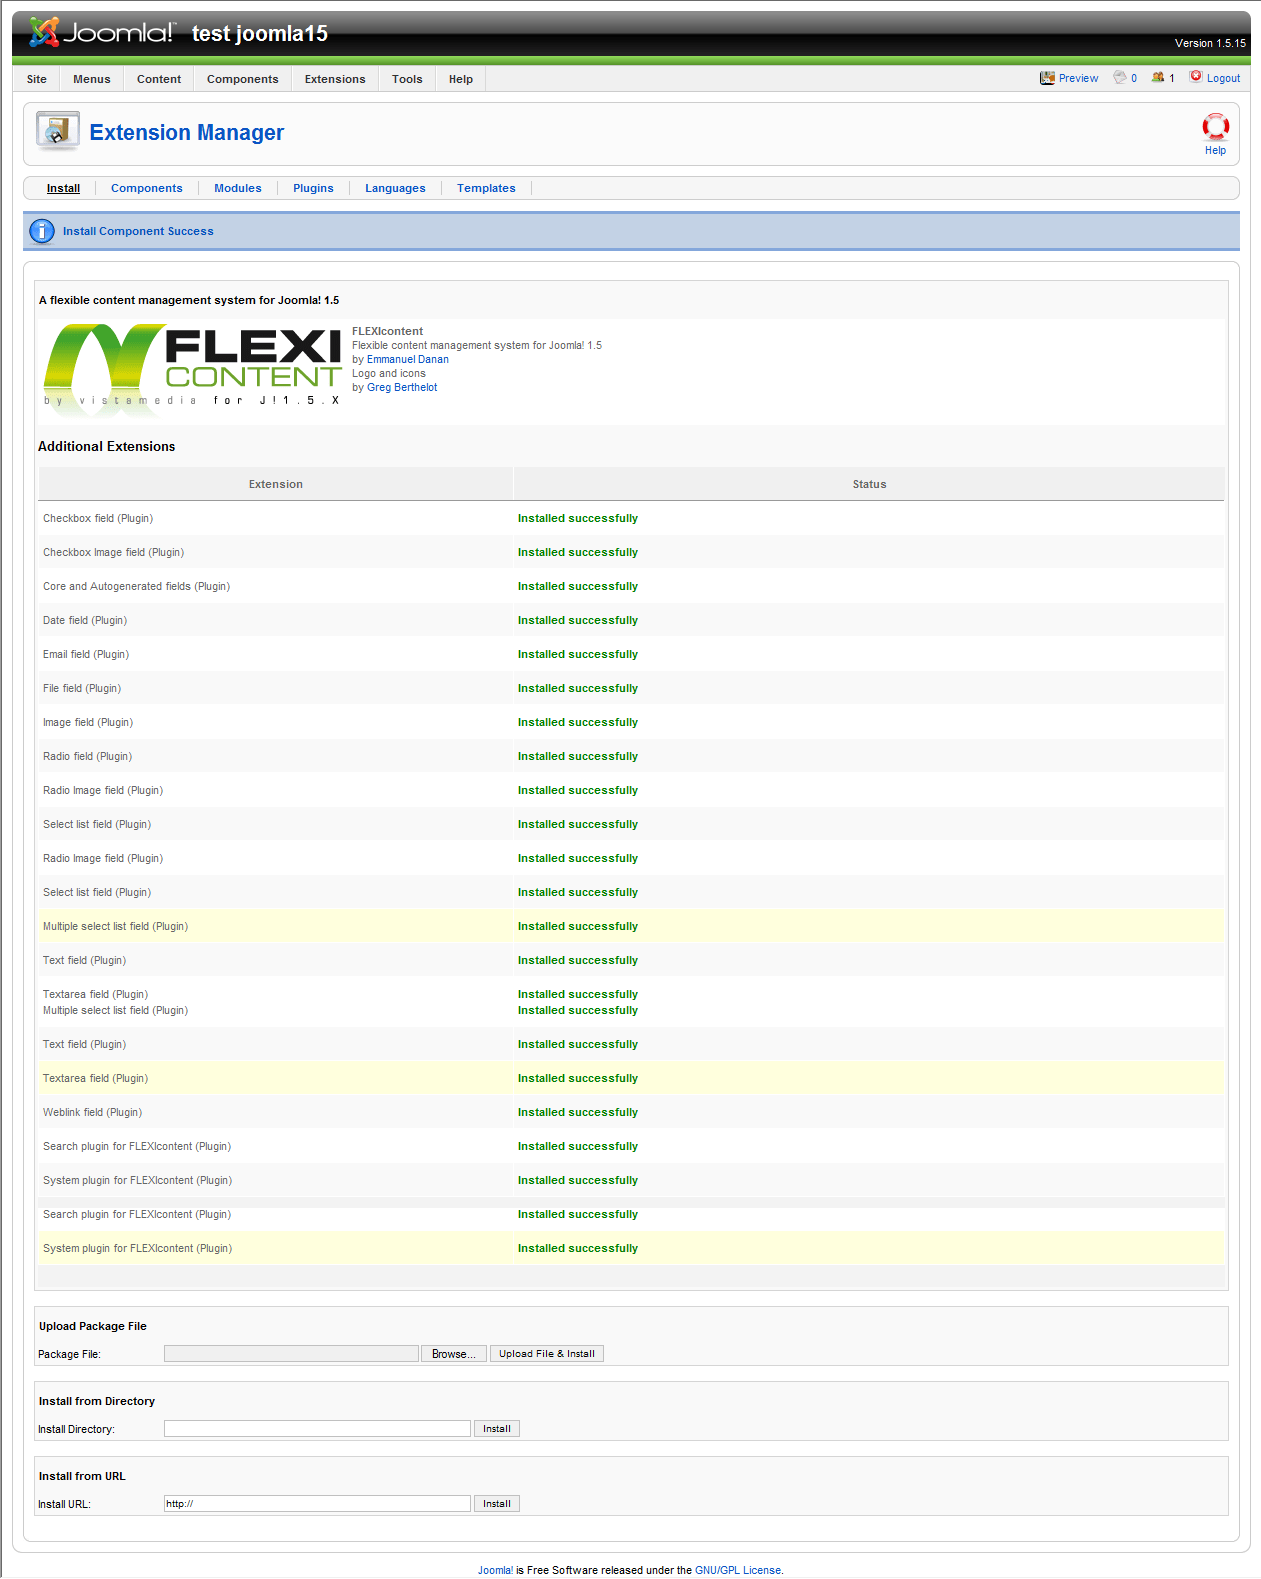Click Install button for Install Directory
The height and width of the screenshot is (1579, 1261).
tap(497, 1429)
